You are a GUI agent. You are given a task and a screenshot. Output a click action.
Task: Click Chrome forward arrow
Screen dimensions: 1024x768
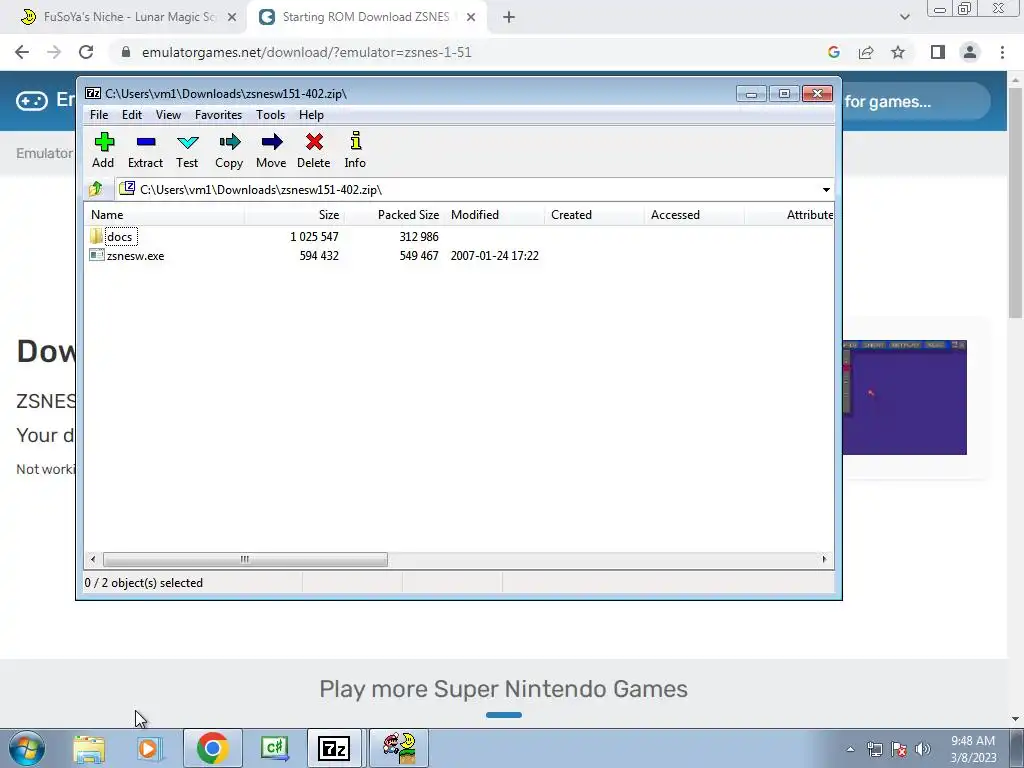click(x=54, y=52)
